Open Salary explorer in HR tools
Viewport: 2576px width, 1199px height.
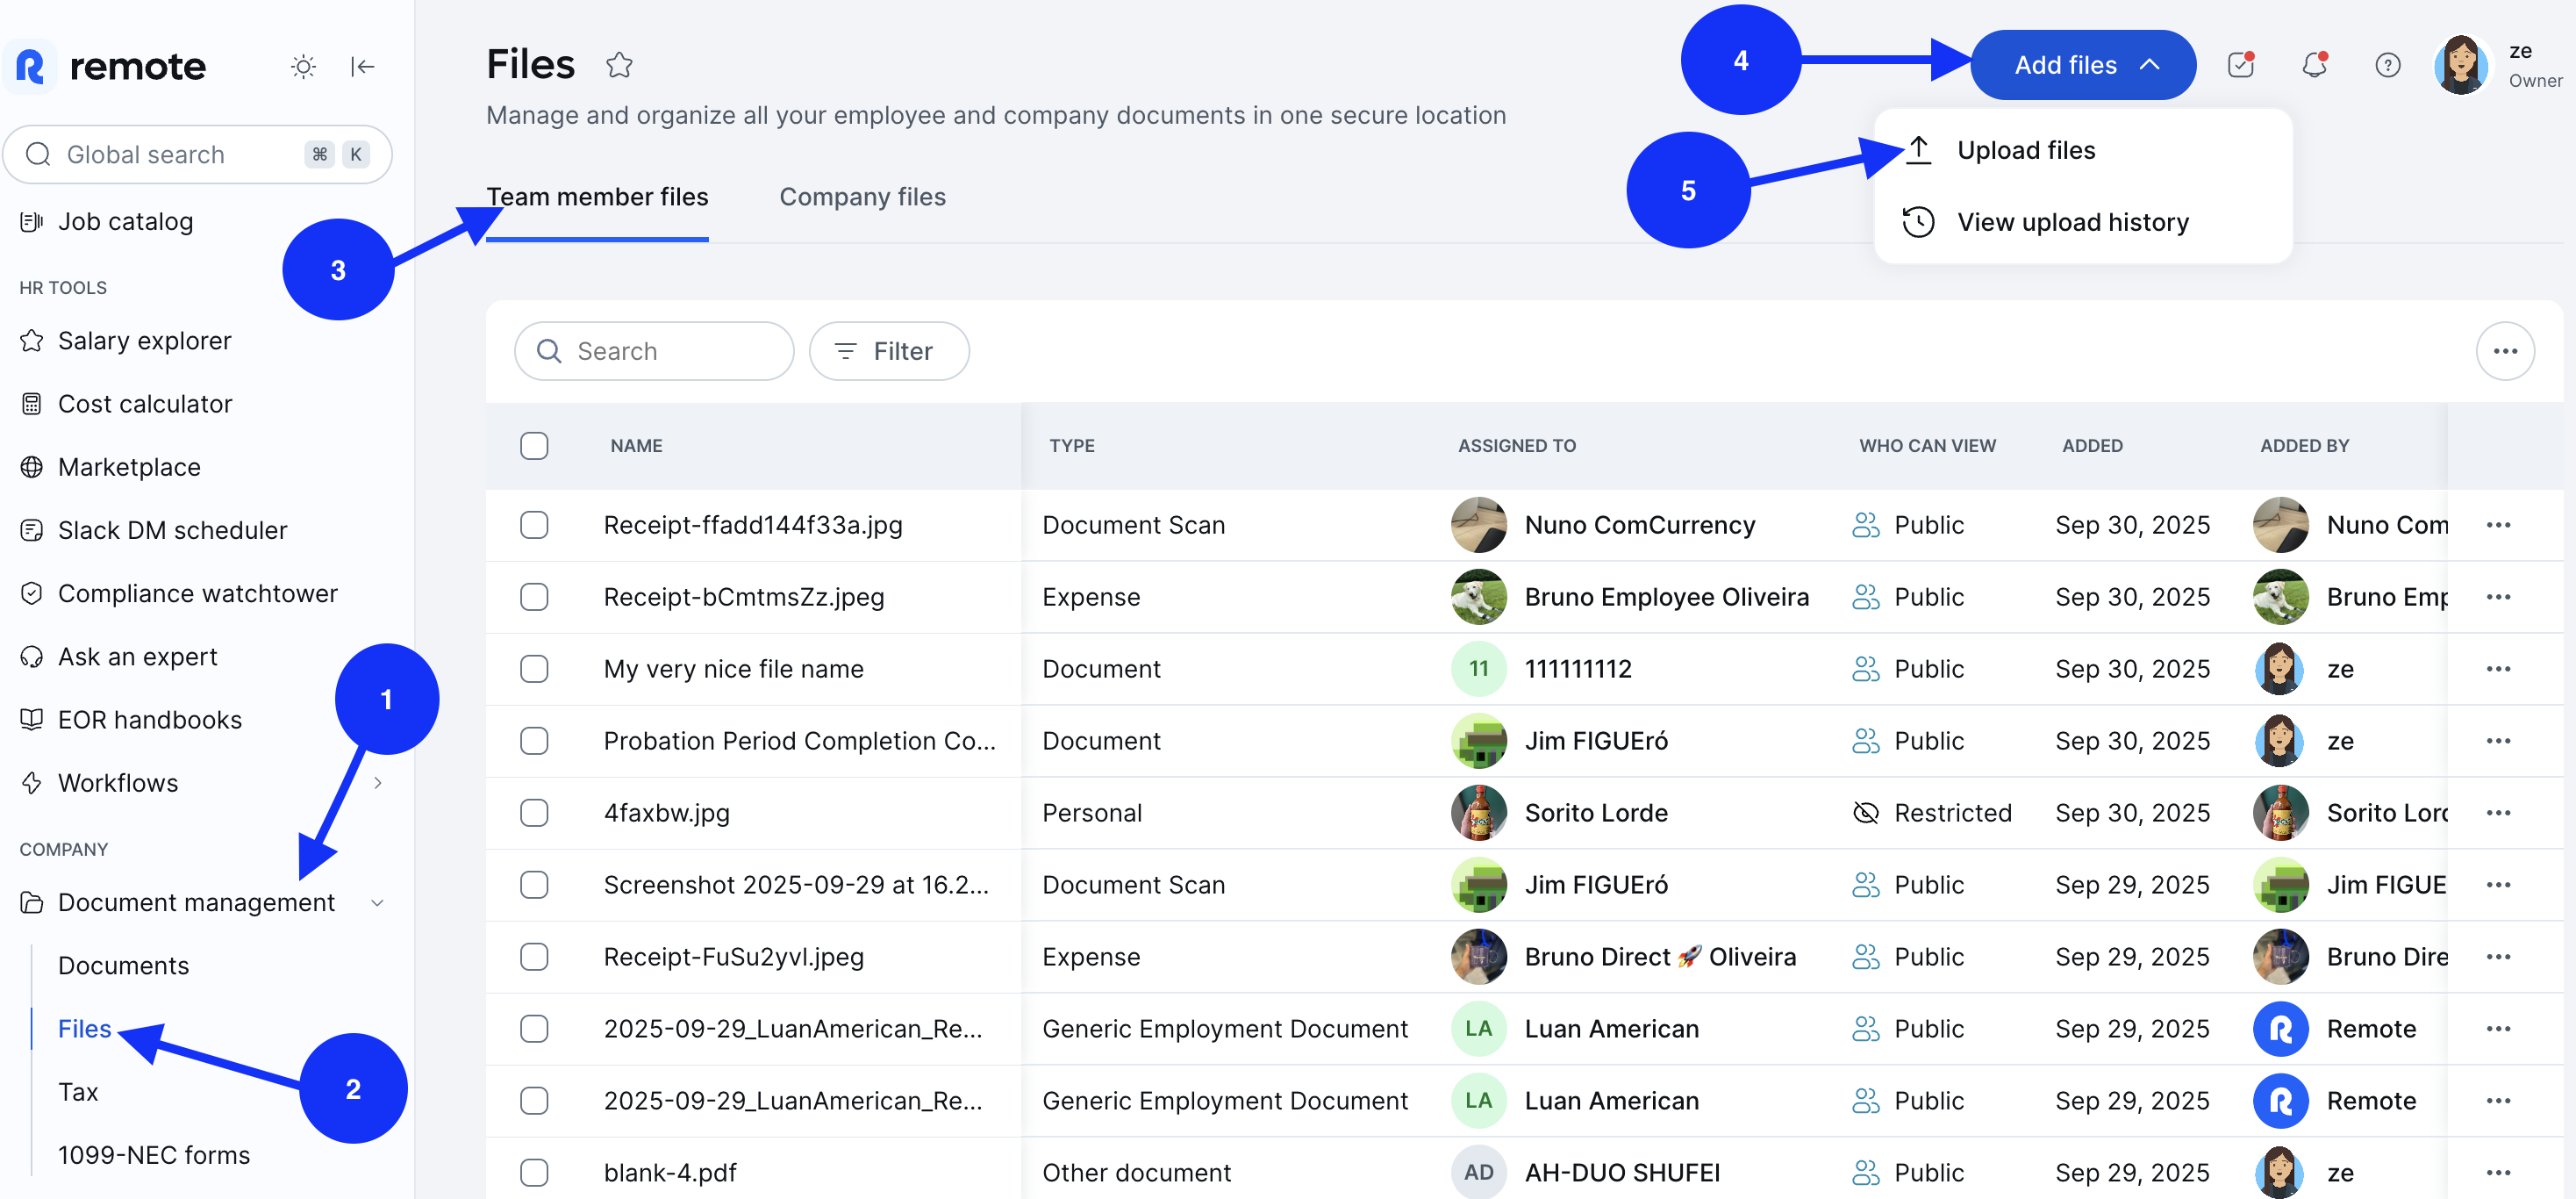pos(144,341)
